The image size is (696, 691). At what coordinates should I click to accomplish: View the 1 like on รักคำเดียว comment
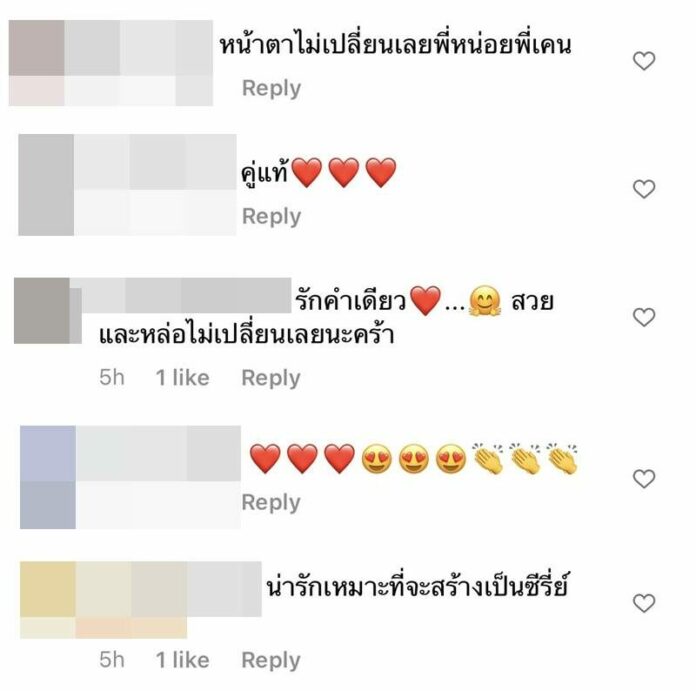click(x=182, y=378)
